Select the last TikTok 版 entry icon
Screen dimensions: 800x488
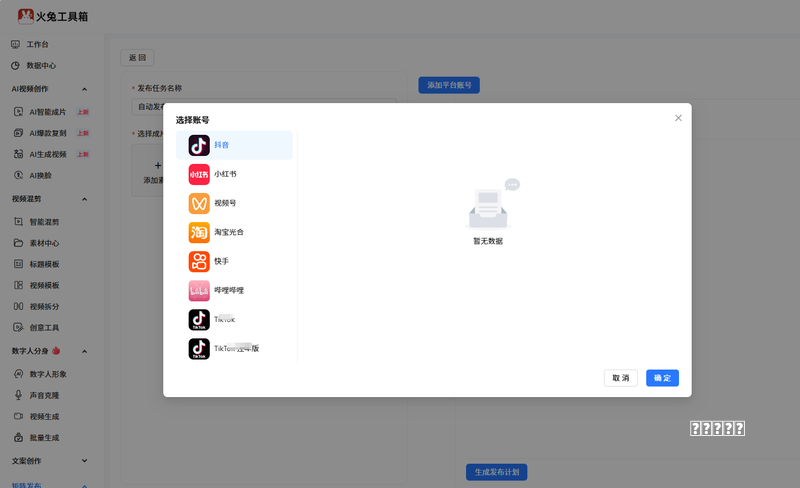(199, 349)
